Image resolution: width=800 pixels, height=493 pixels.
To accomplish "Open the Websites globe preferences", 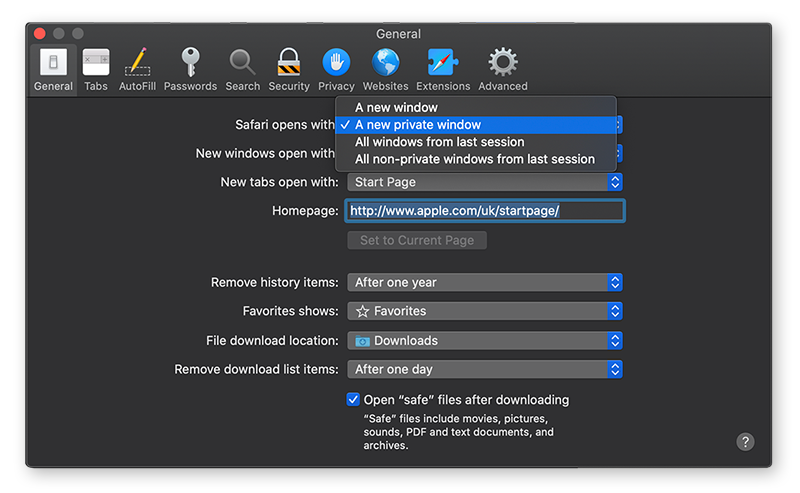I will pos(385,70).
